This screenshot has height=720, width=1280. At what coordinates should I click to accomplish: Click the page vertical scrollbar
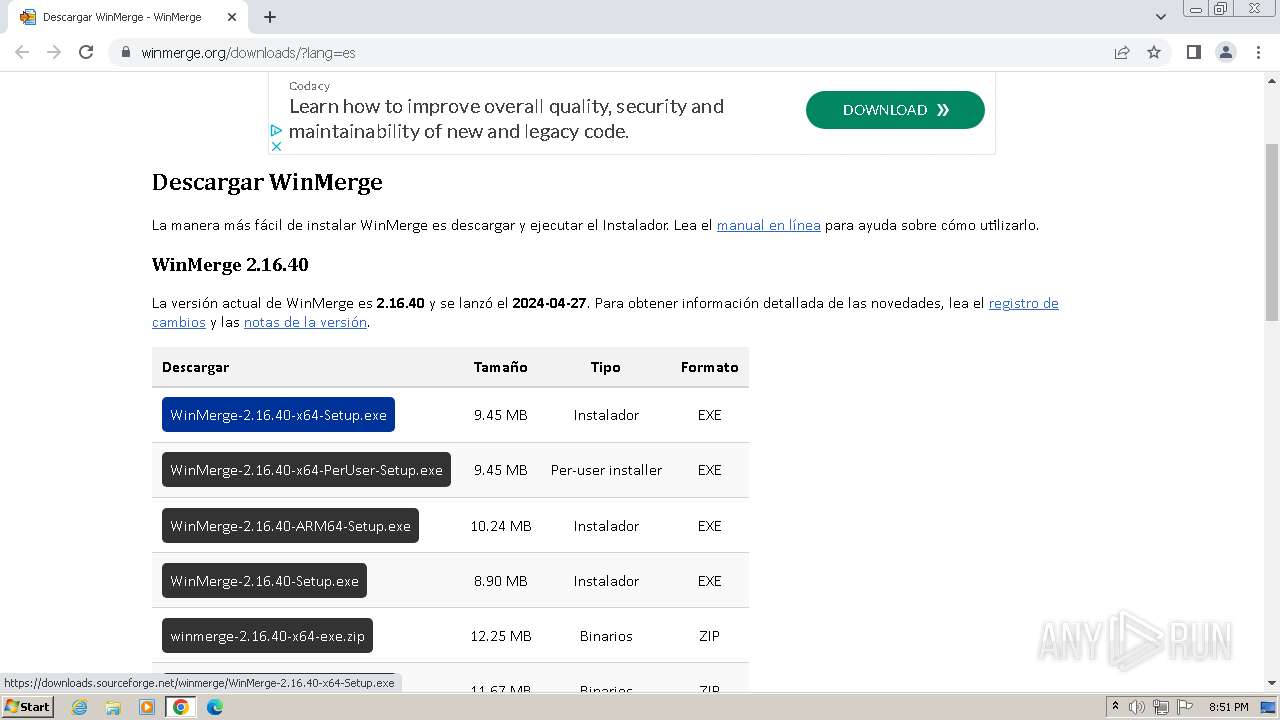[1272, 232]
